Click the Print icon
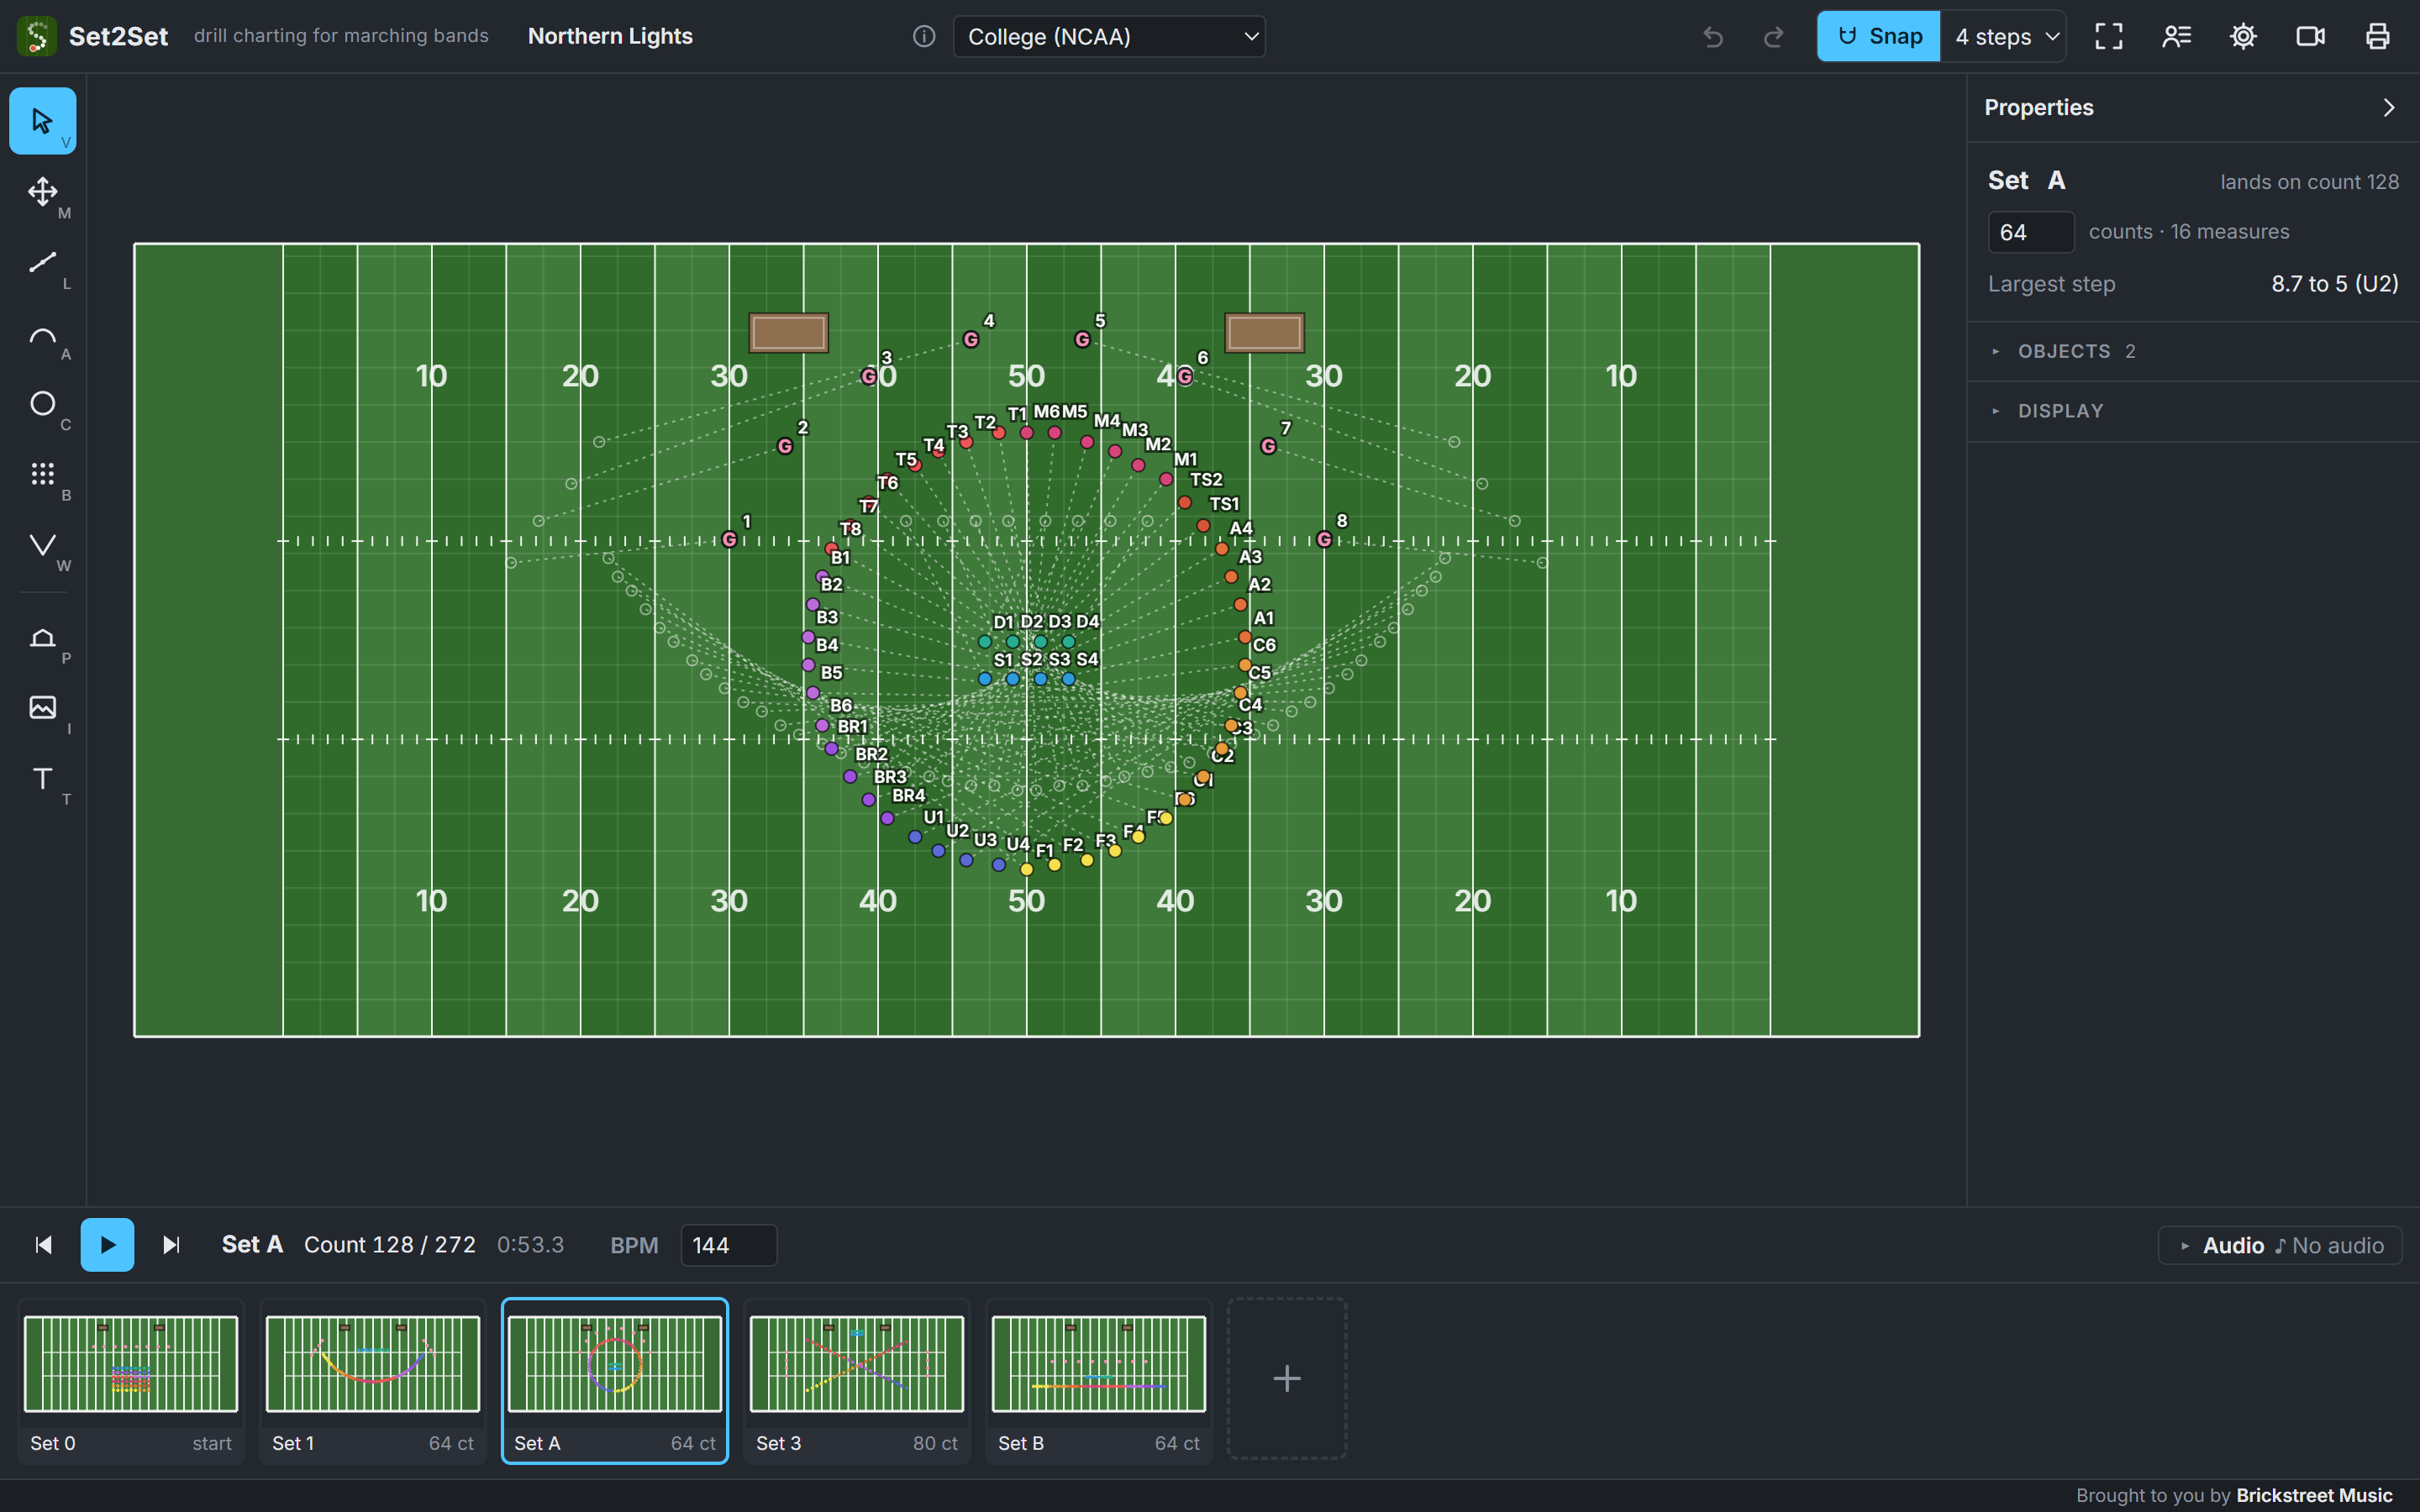The width and height of the screenshot is (2420, 1512). click(x=2378, y=37)
